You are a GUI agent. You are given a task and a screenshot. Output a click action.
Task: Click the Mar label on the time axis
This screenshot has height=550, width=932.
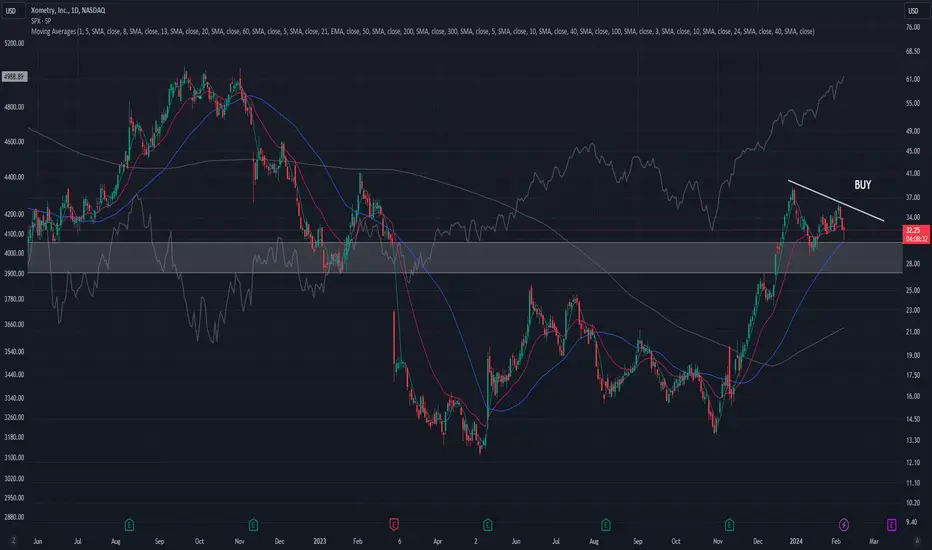coord(874,541)
